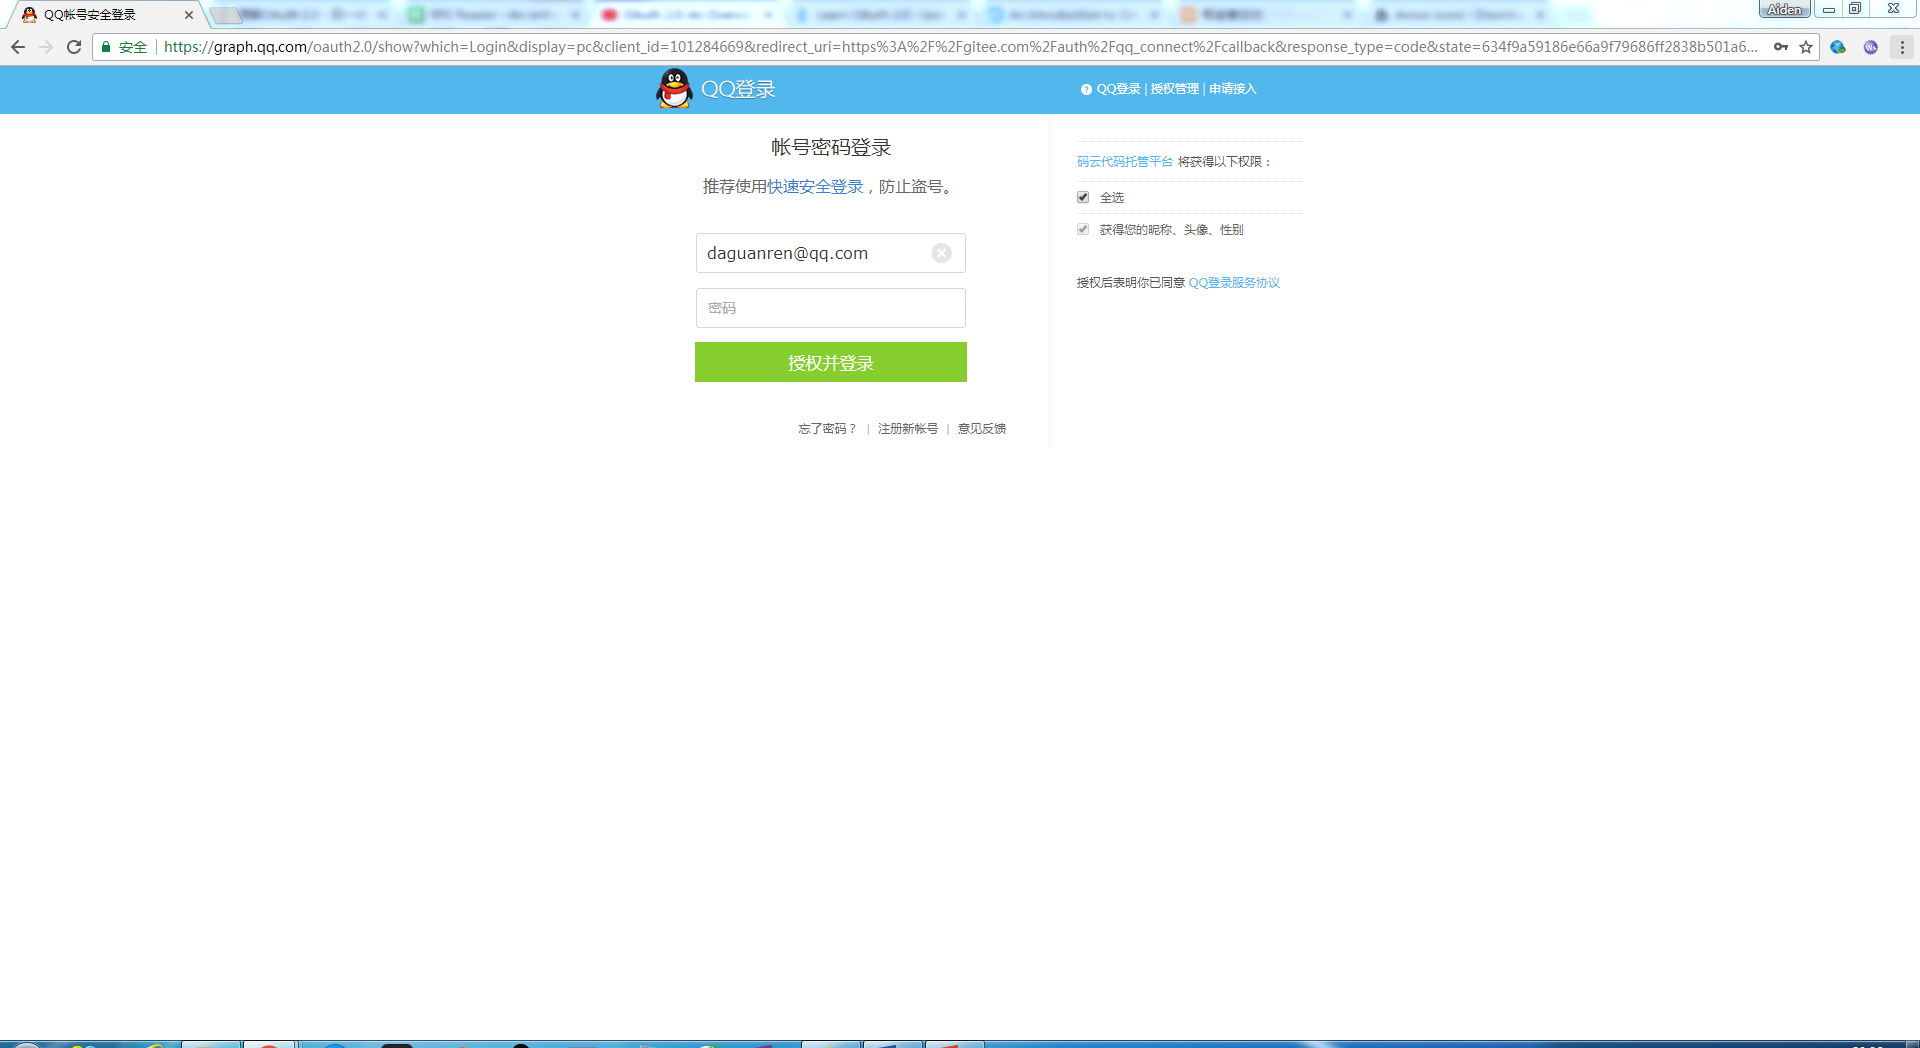Image resolution: width=1920 pixels, height=1048 pixels.
Task: Click the 帐号密码登录 heading text
Action: 831,147
